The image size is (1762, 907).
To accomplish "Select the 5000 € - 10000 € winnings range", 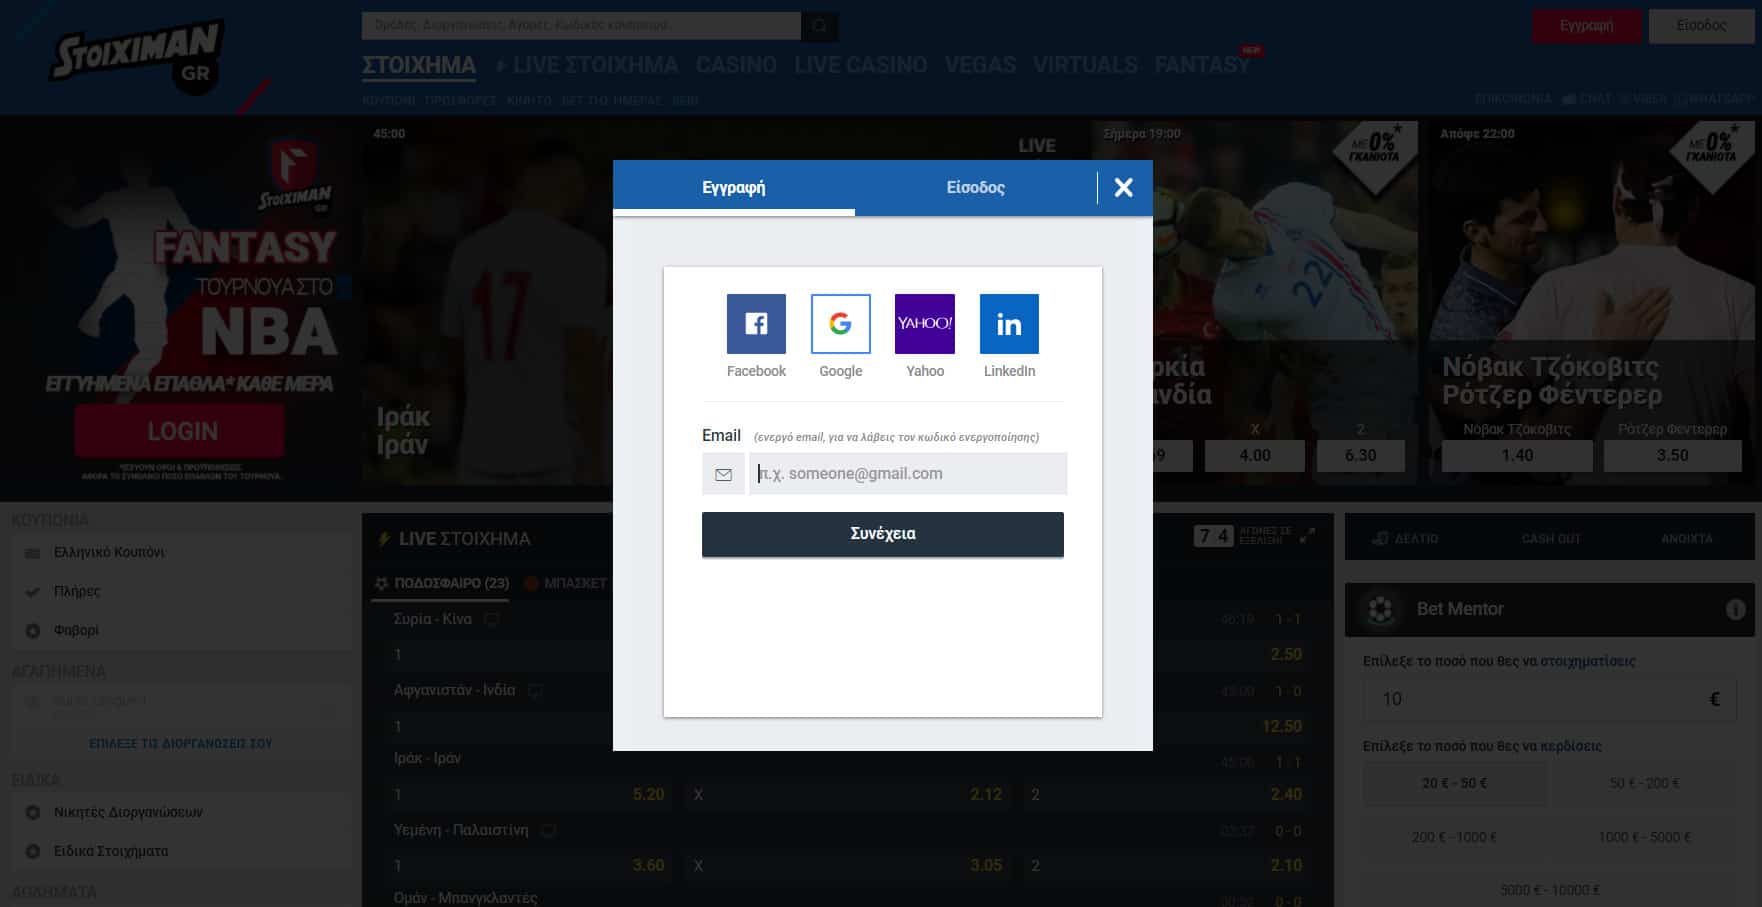I will [1550, 890].
